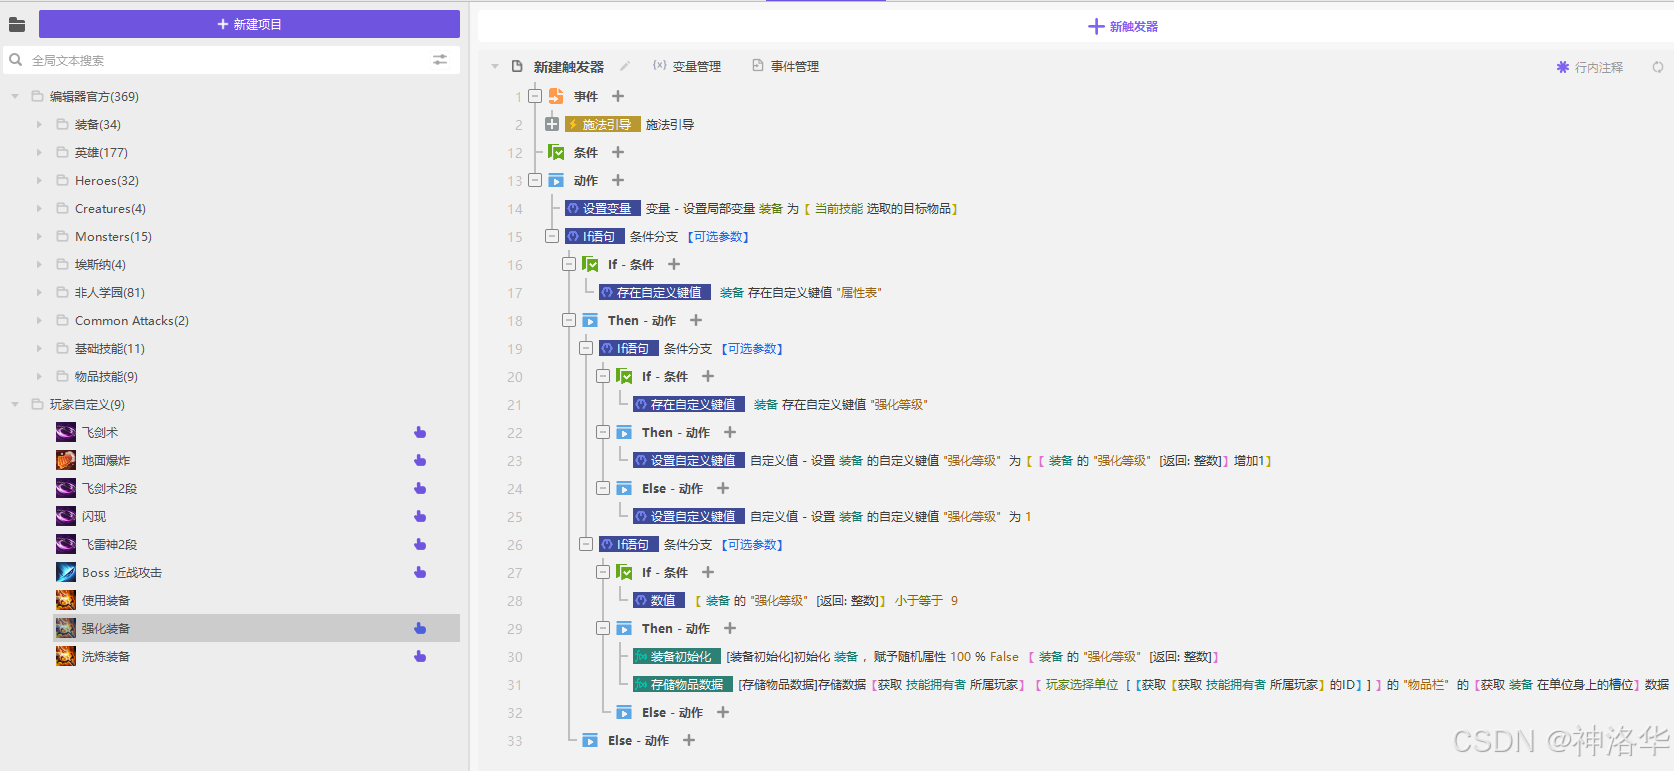Viewport: 1674px width, 771px height.
Task: Expand the 英雄(177) folder
Action: pos(40,153)
